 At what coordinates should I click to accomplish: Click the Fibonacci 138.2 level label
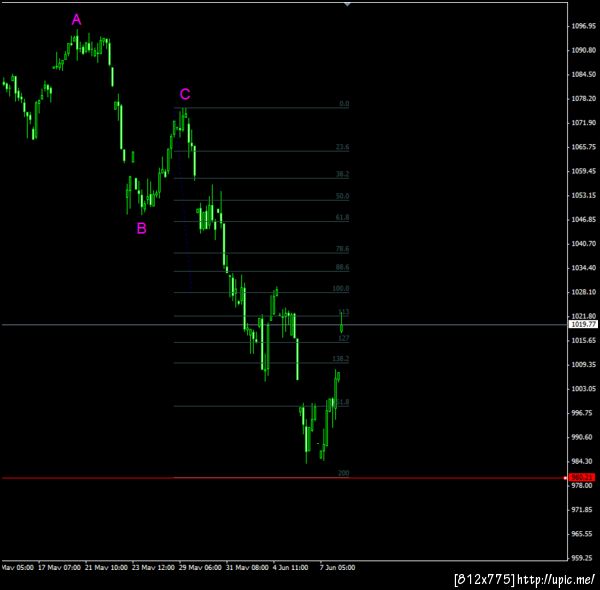tap(341, 359)
